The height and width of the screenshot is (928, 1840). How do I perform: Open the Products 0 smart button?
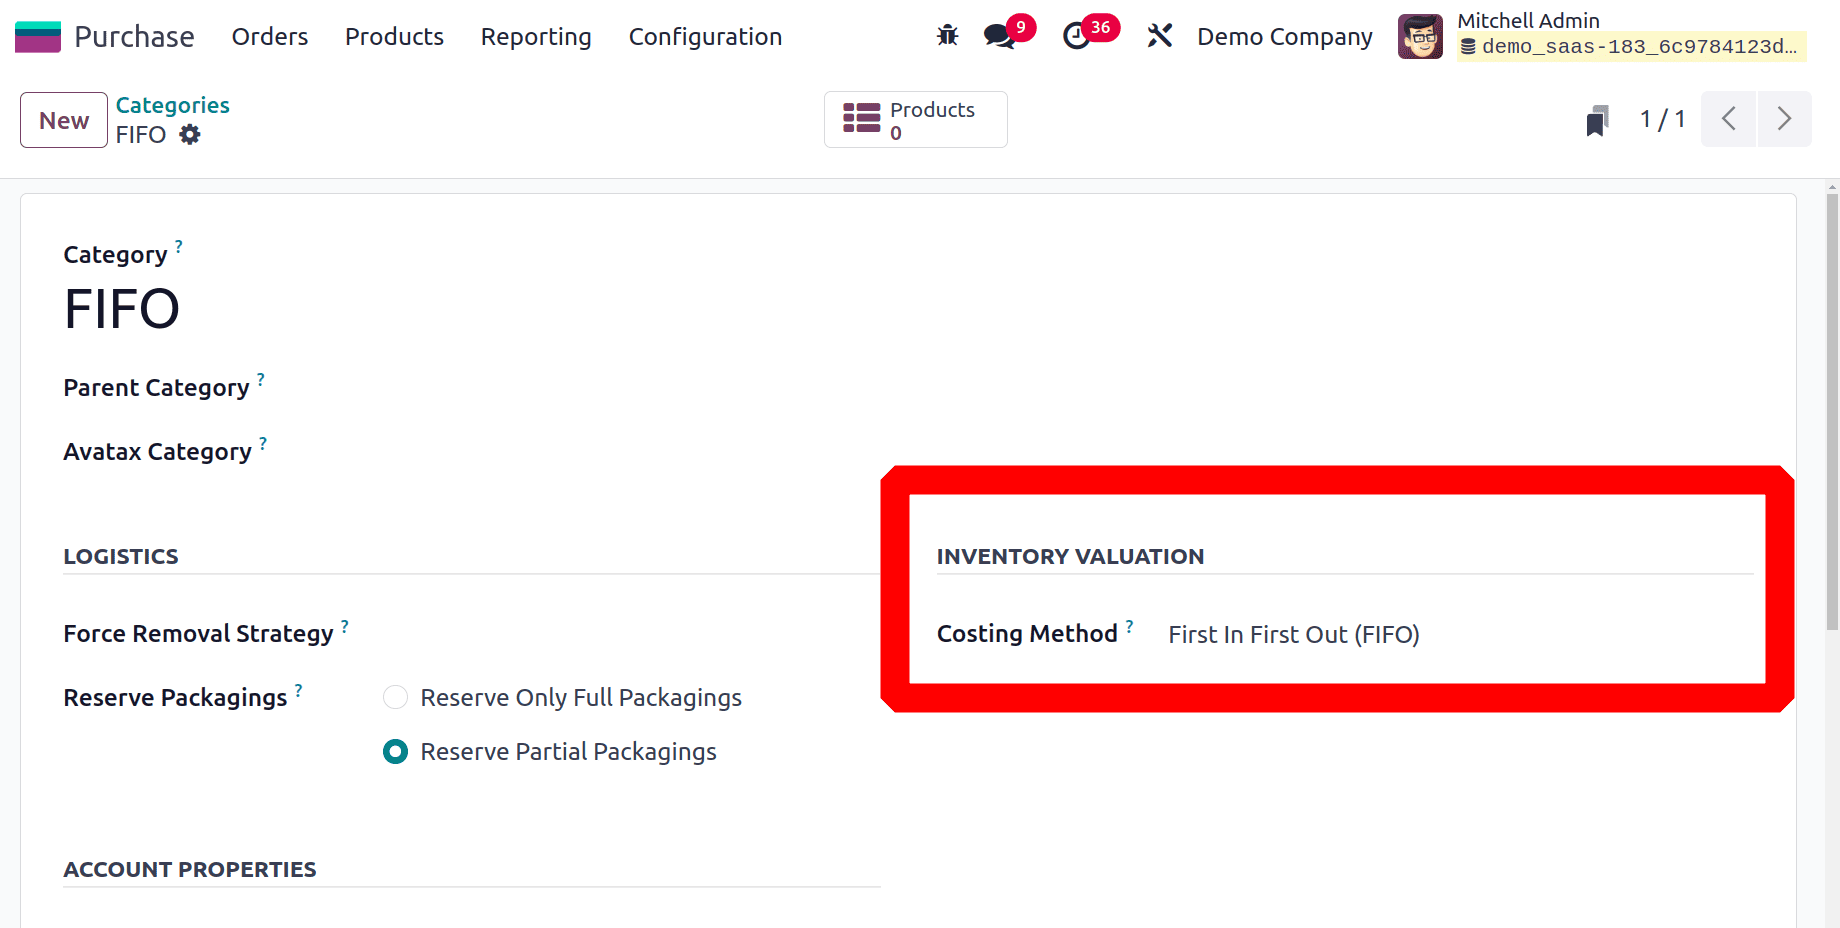[915, 120]
